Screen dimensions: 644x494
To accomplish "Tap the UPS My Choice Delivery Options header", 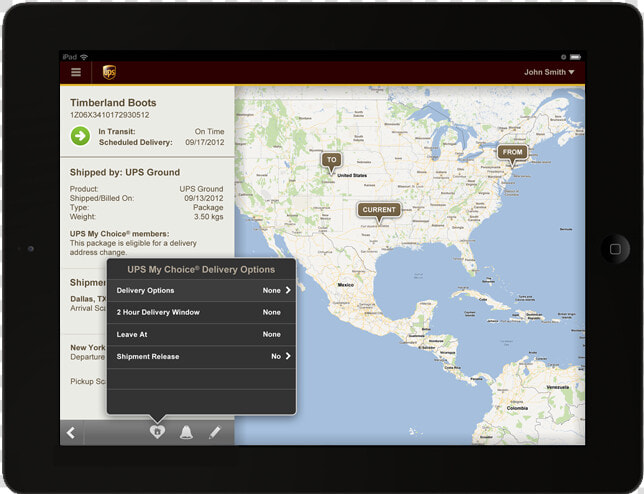I will (201, 270).
